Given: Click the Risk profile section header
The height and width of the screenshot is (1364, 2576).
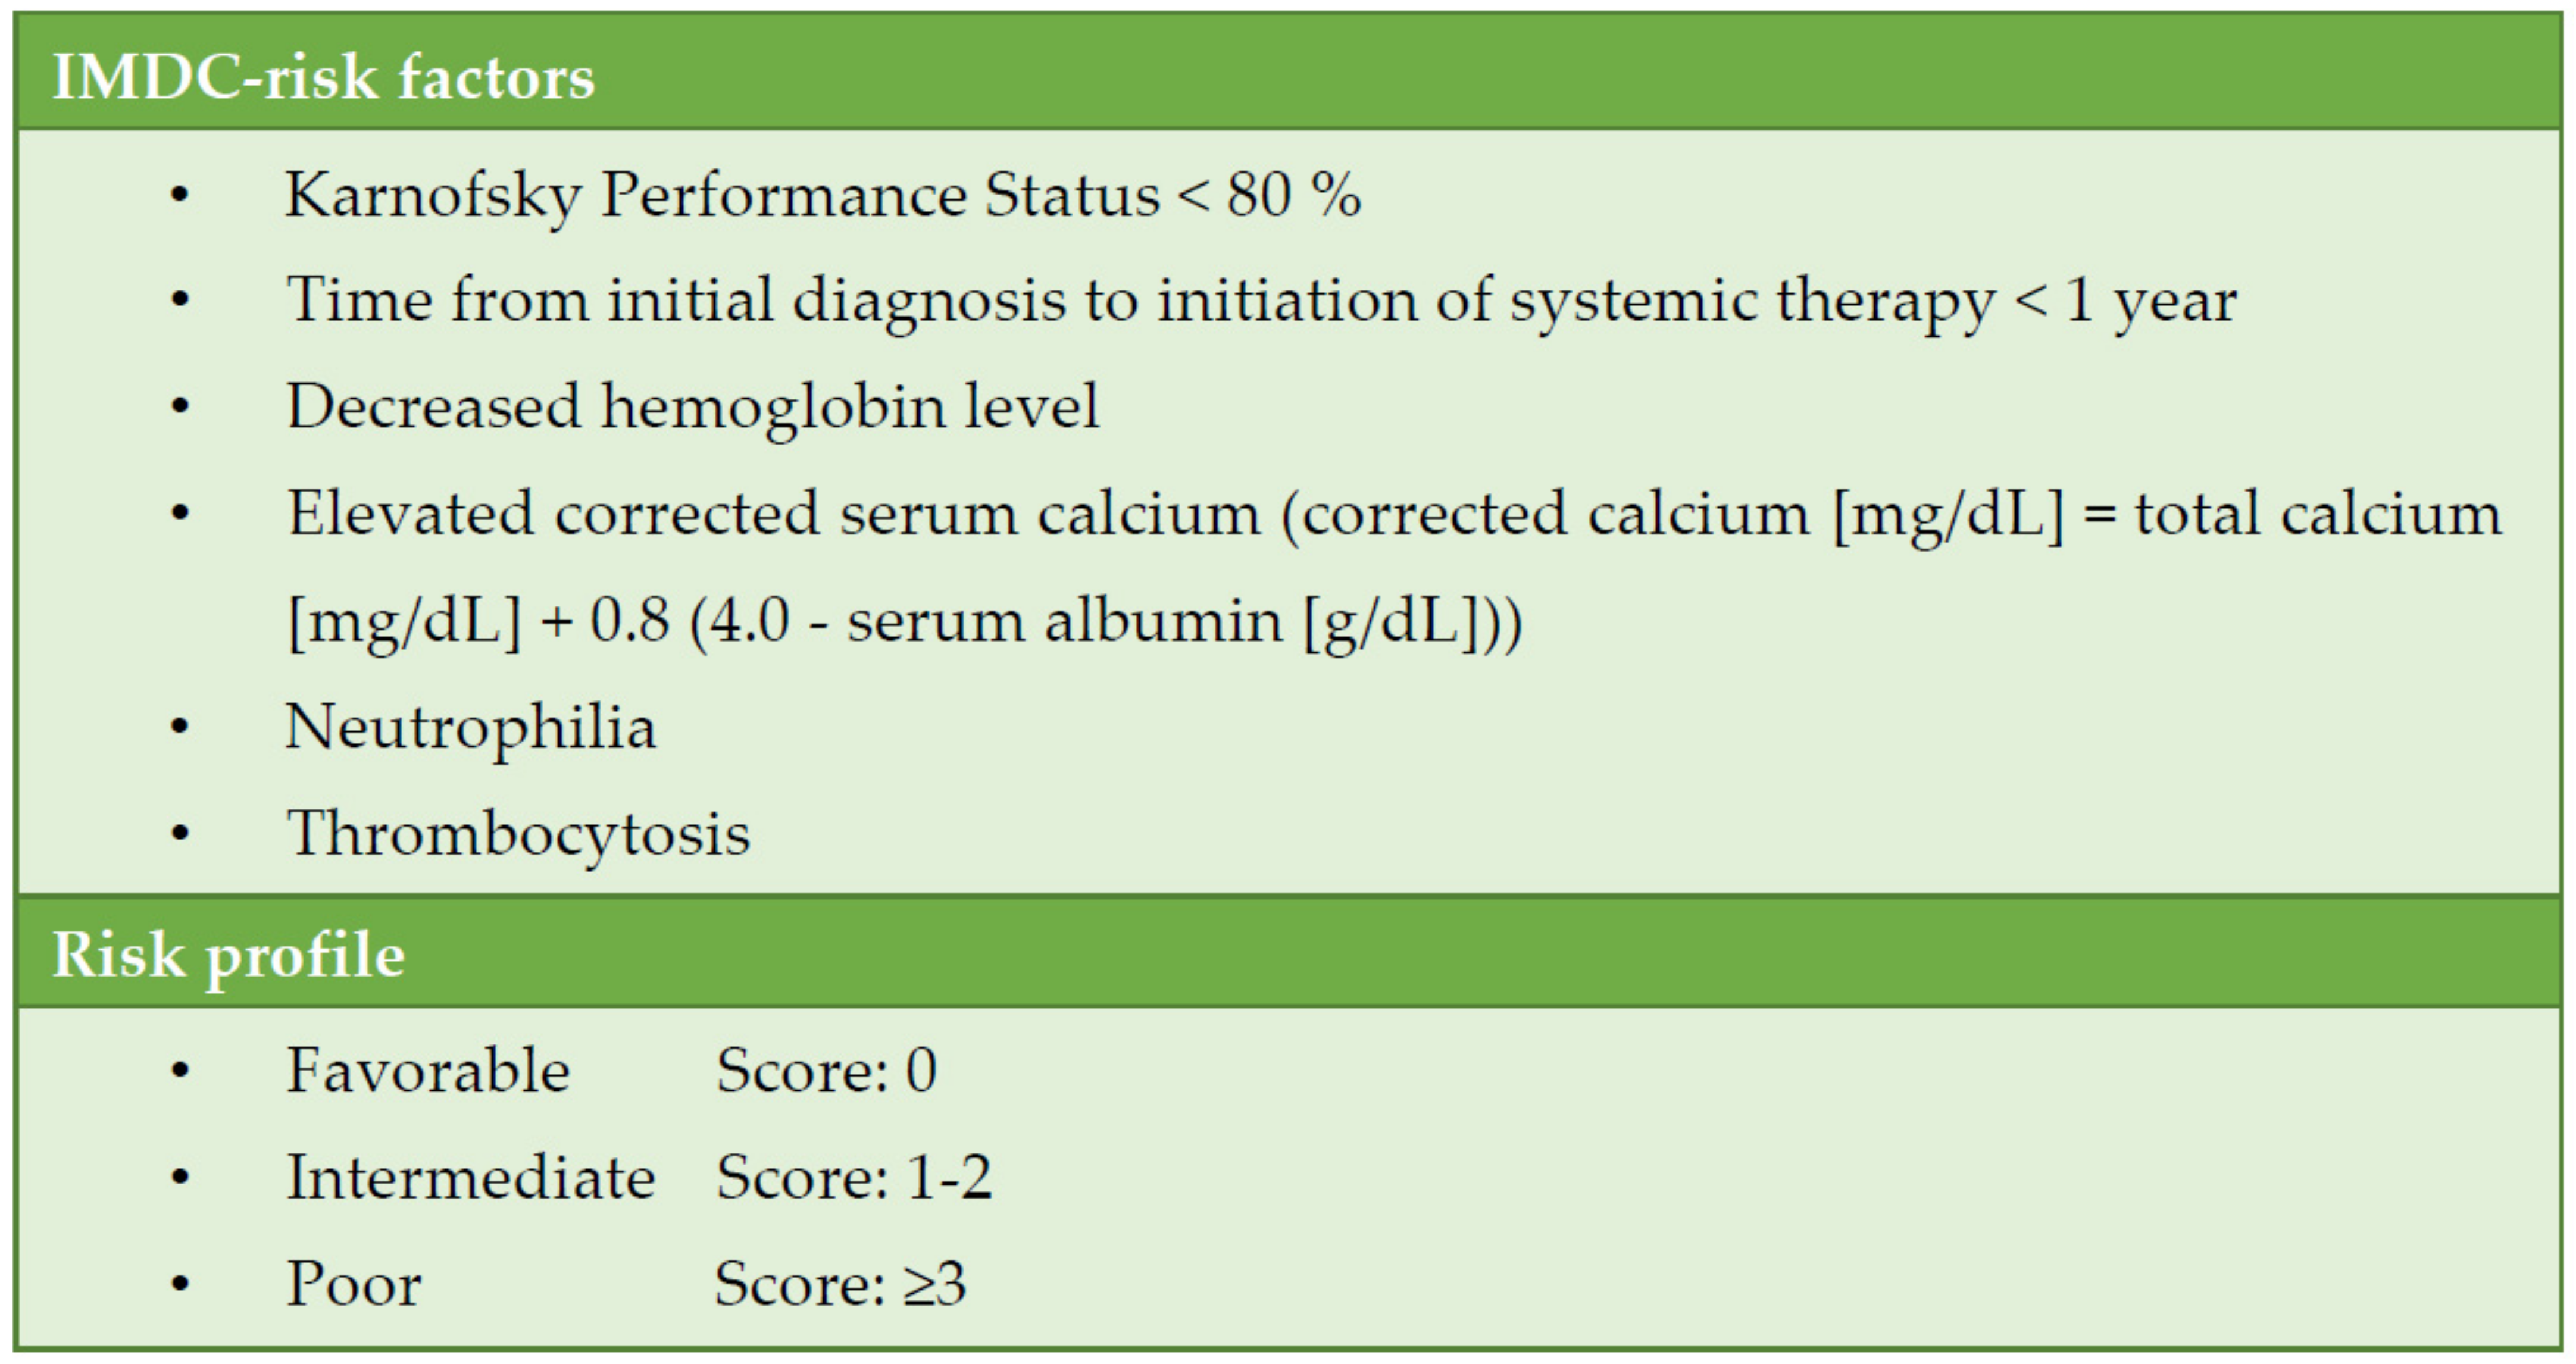Looking at the screenshot, I should (228, 955).
